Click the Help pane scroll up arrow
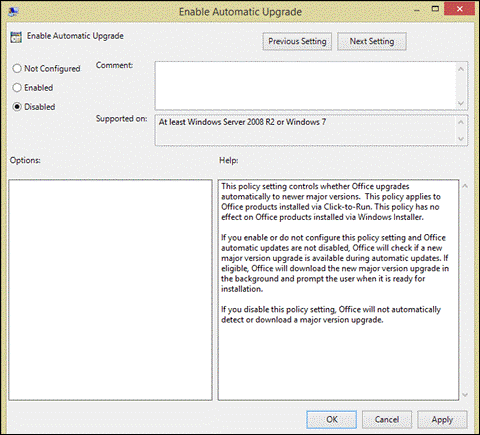The image size is (480, 435). click(465, 186)
